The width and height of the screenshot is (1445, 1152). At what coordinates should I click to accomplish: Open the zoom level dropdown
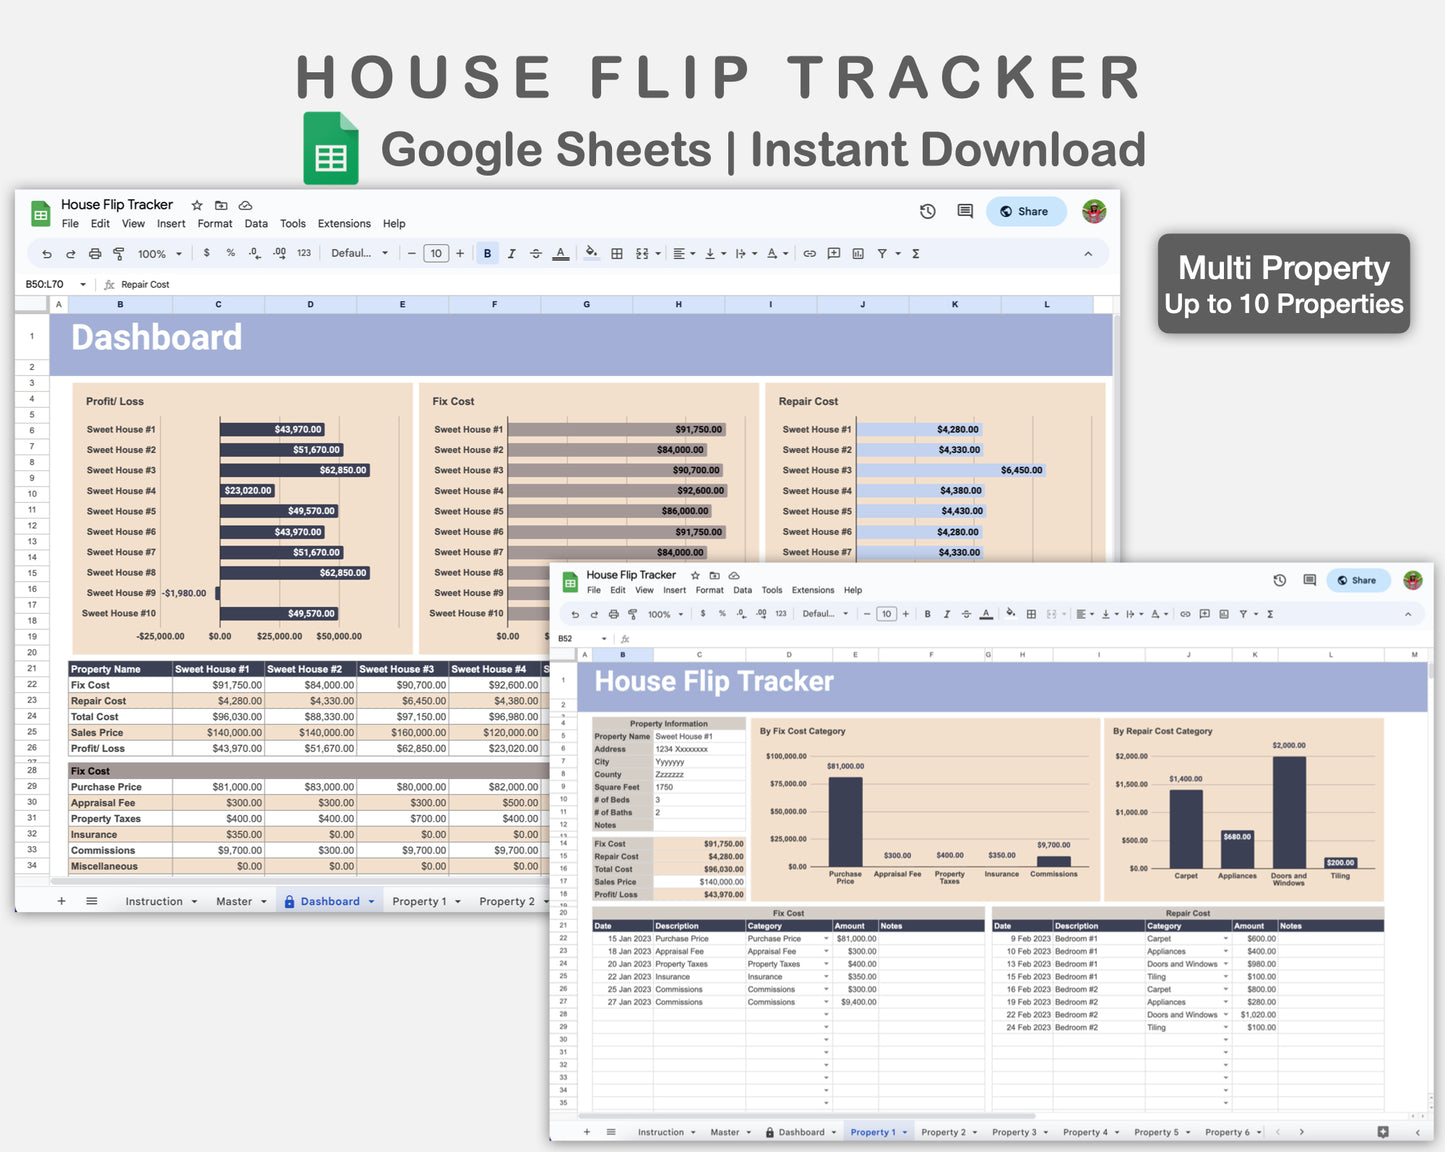[155, 253]
